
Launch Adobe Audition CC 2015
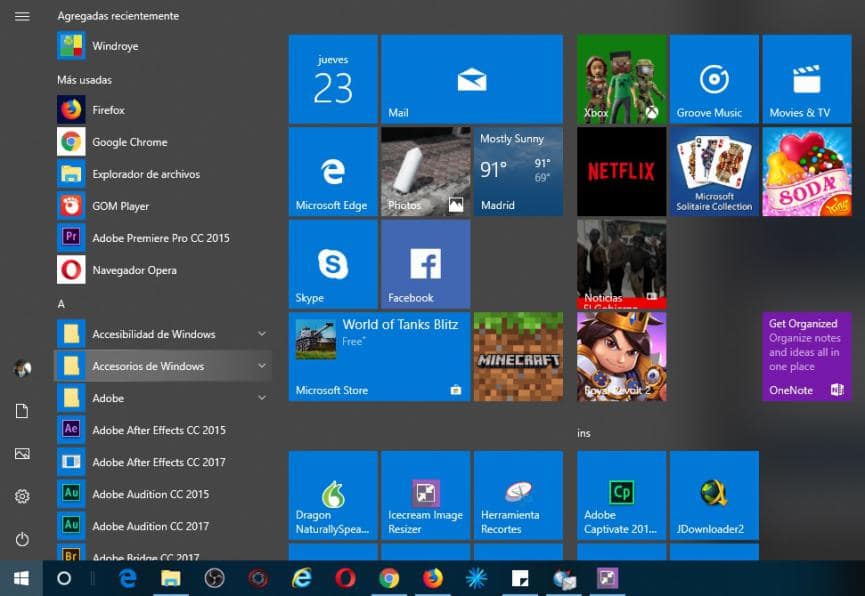pyautogui.click(x=150, y=494)
